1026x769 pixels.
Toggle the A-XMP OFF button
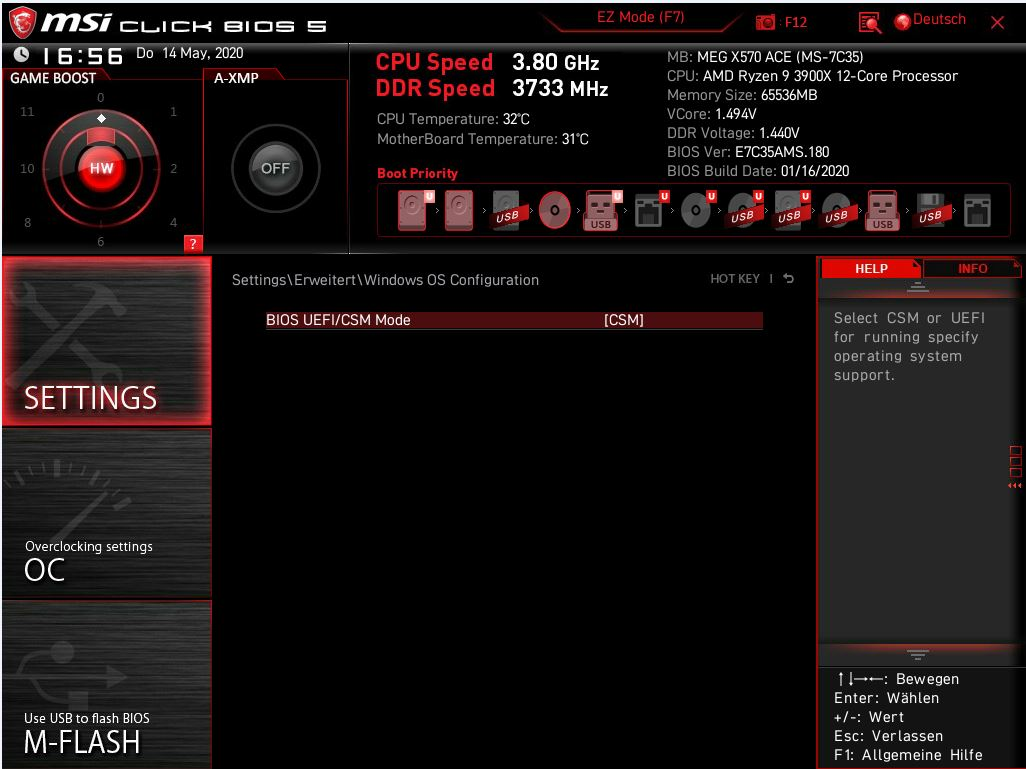275,168
